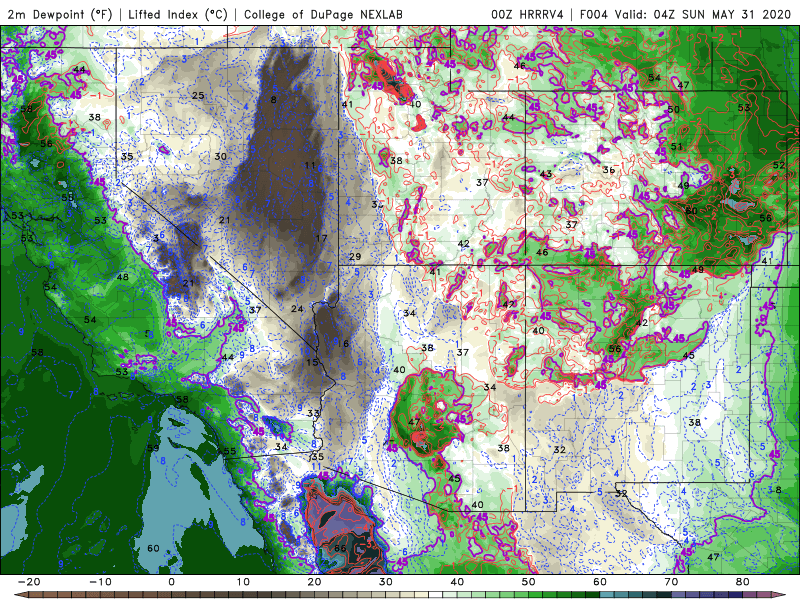
Task: Click the dewpoint value '48' on the map
Action: 122,277
